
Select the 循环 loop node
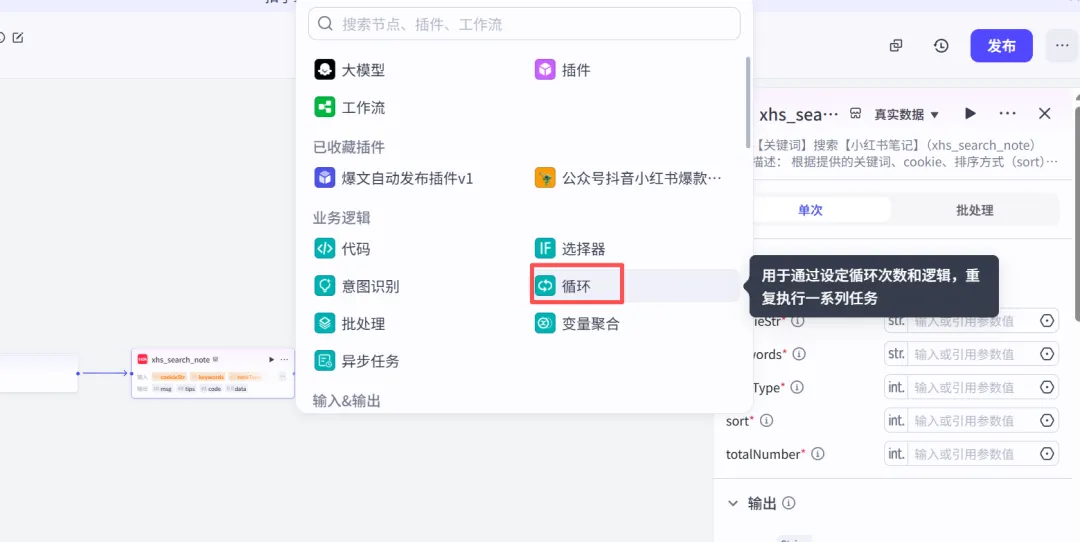tap(577, 286)
